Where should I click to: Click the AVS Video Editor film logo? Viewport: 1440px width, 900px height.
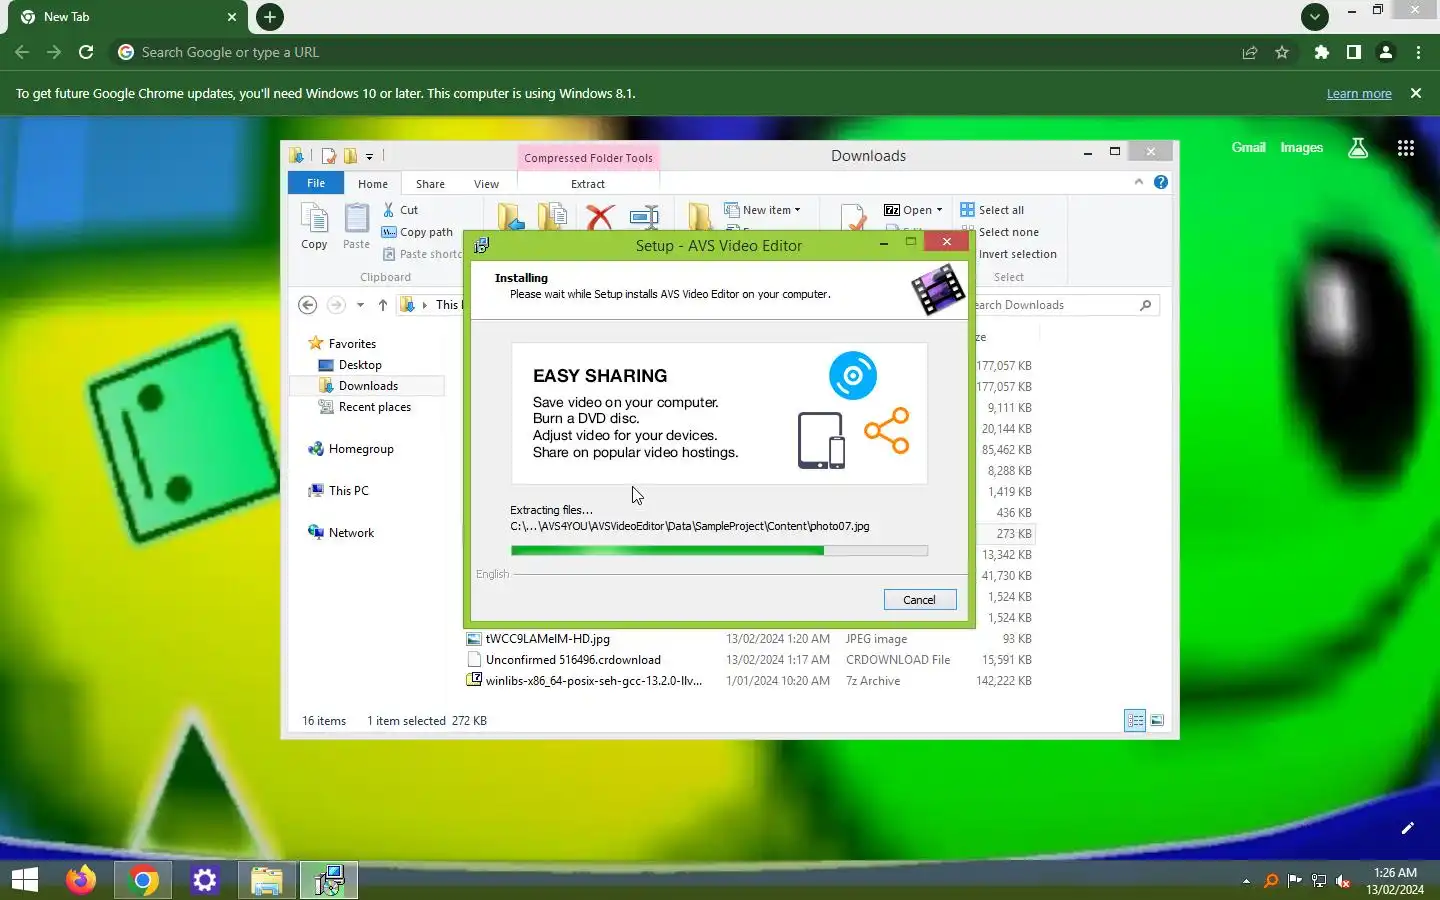937,289
